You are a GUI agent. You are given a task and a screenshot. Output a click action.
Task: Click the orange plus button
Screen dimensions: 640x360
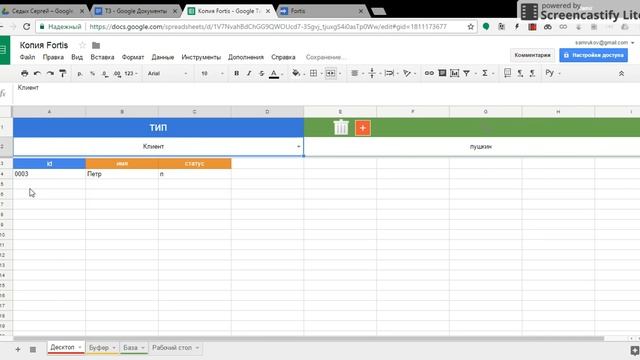362,128
